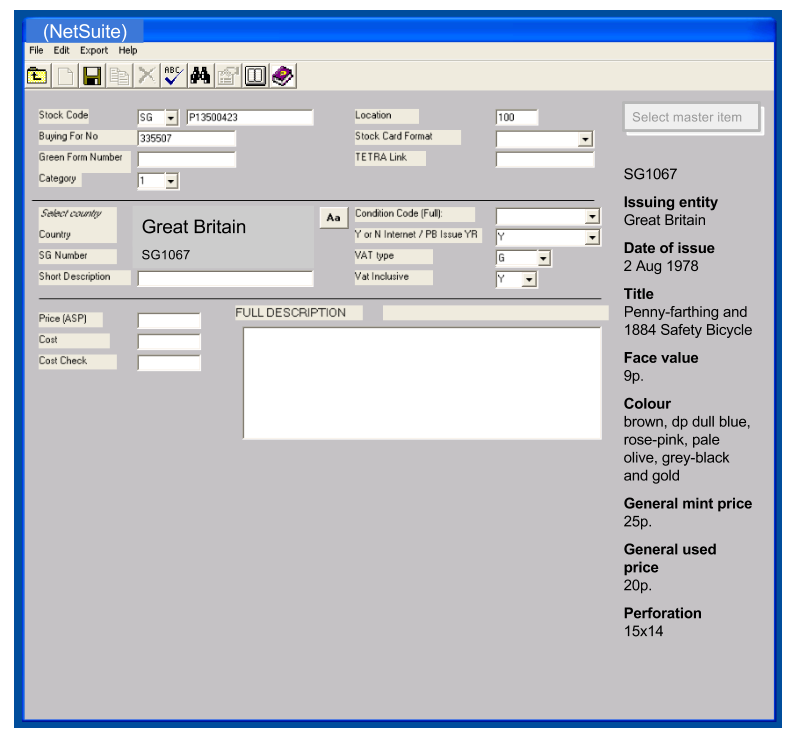Screen dimensions: 793x737
Task: Click the stock code field P13500423
Action: coord(250,117)
